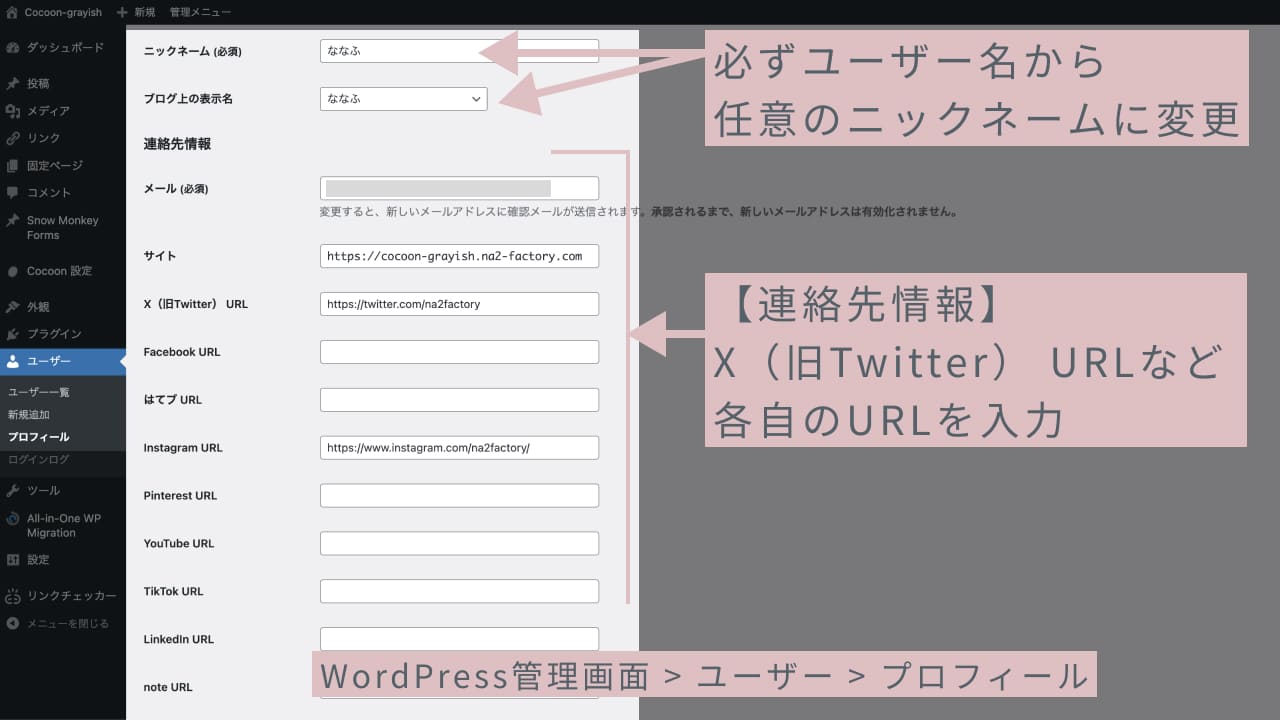Click the Dashboard gauge icon in sidebar

pyautogui.click(x=13, y=47)
